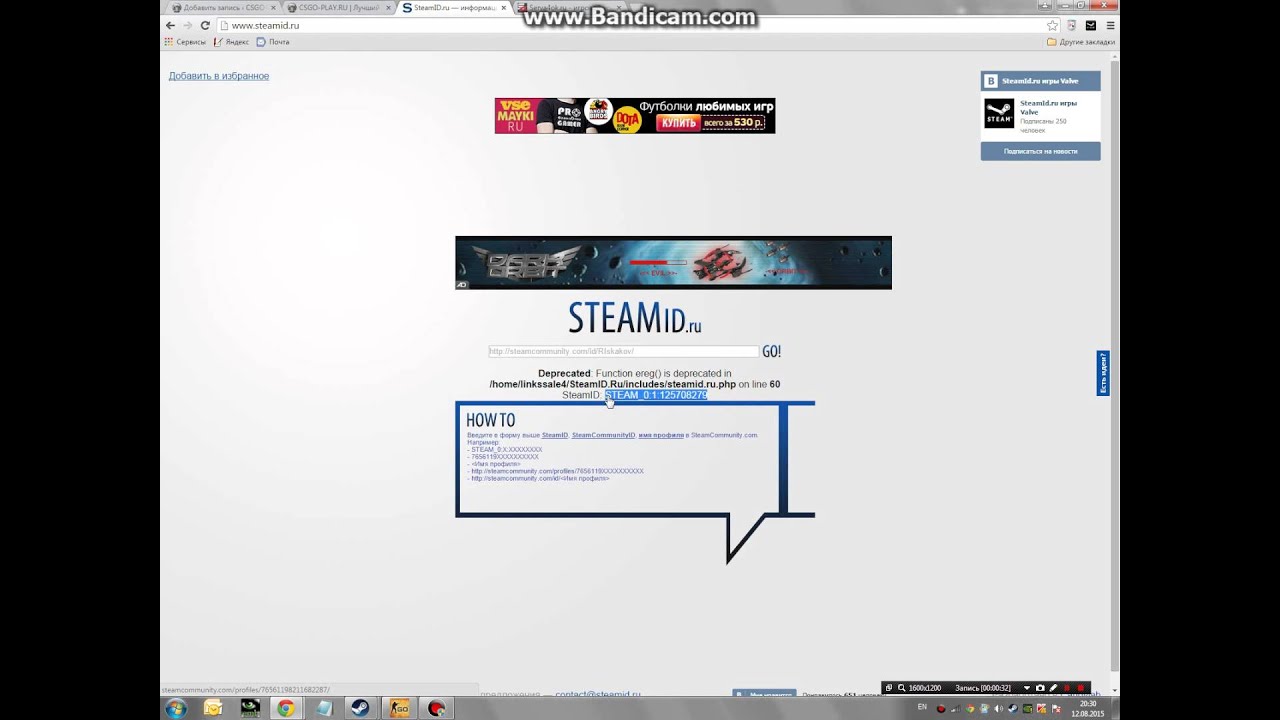This screenshot has width=1280, height=720.
Task: Click the 'STEAM_0:X:XXXXXXXX' example line
Action: point(505,450)
